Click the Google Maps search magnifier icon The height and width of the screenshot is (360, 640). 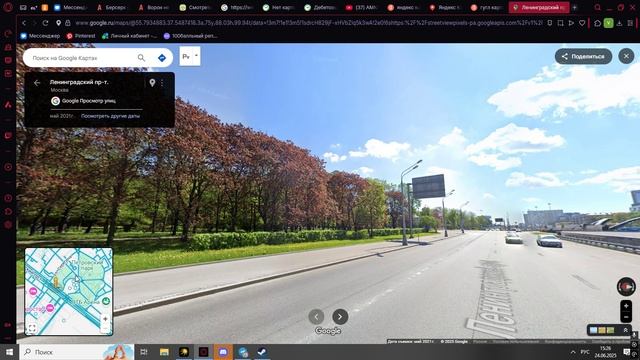pyautogui.click(x=141, y=58)
